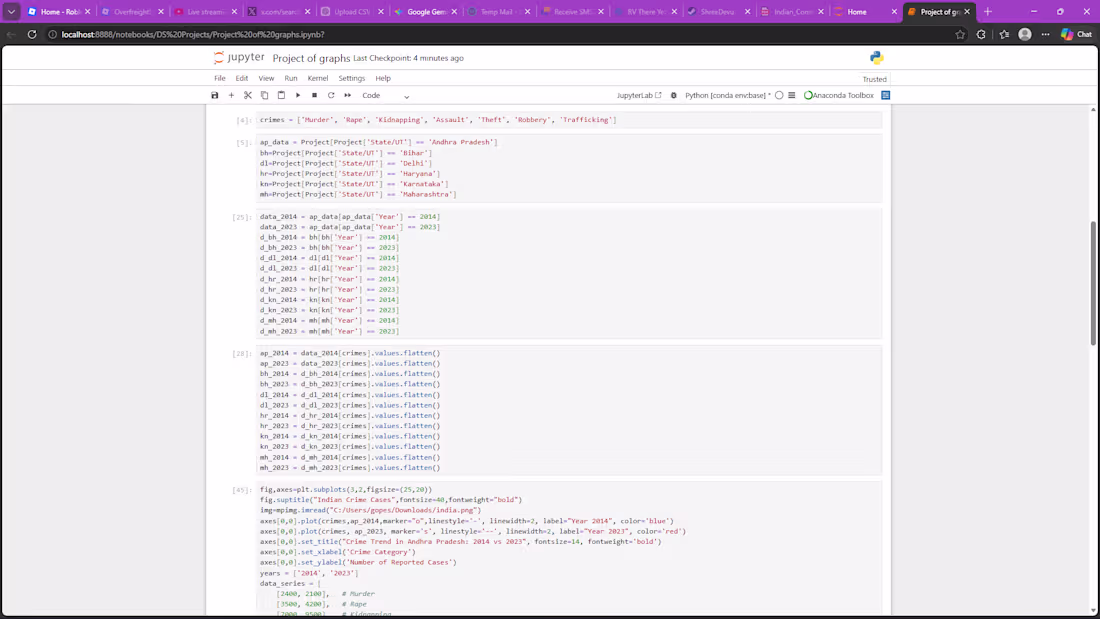
Task: Cut the selected cell with the scissors icon
Action: [248, 95]
